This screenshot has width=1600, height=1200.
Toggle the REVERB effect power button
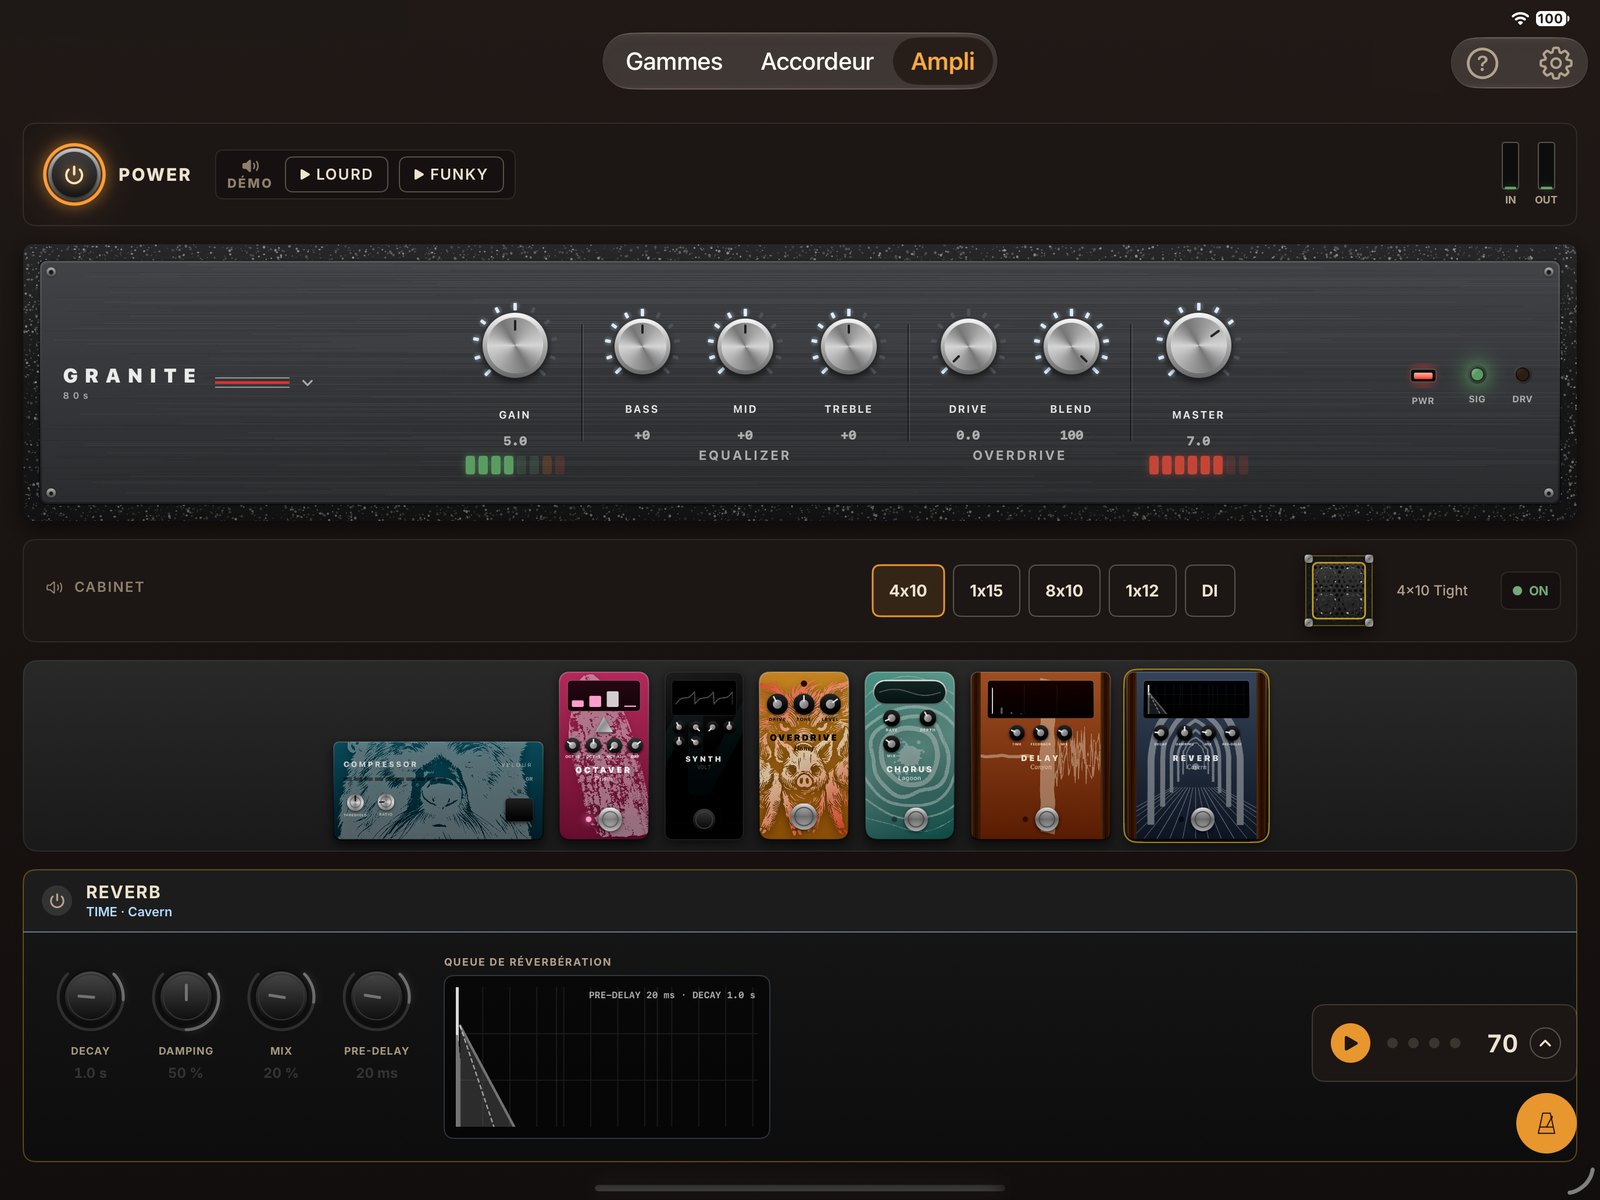pyautogui.click(x=58, y=901)
